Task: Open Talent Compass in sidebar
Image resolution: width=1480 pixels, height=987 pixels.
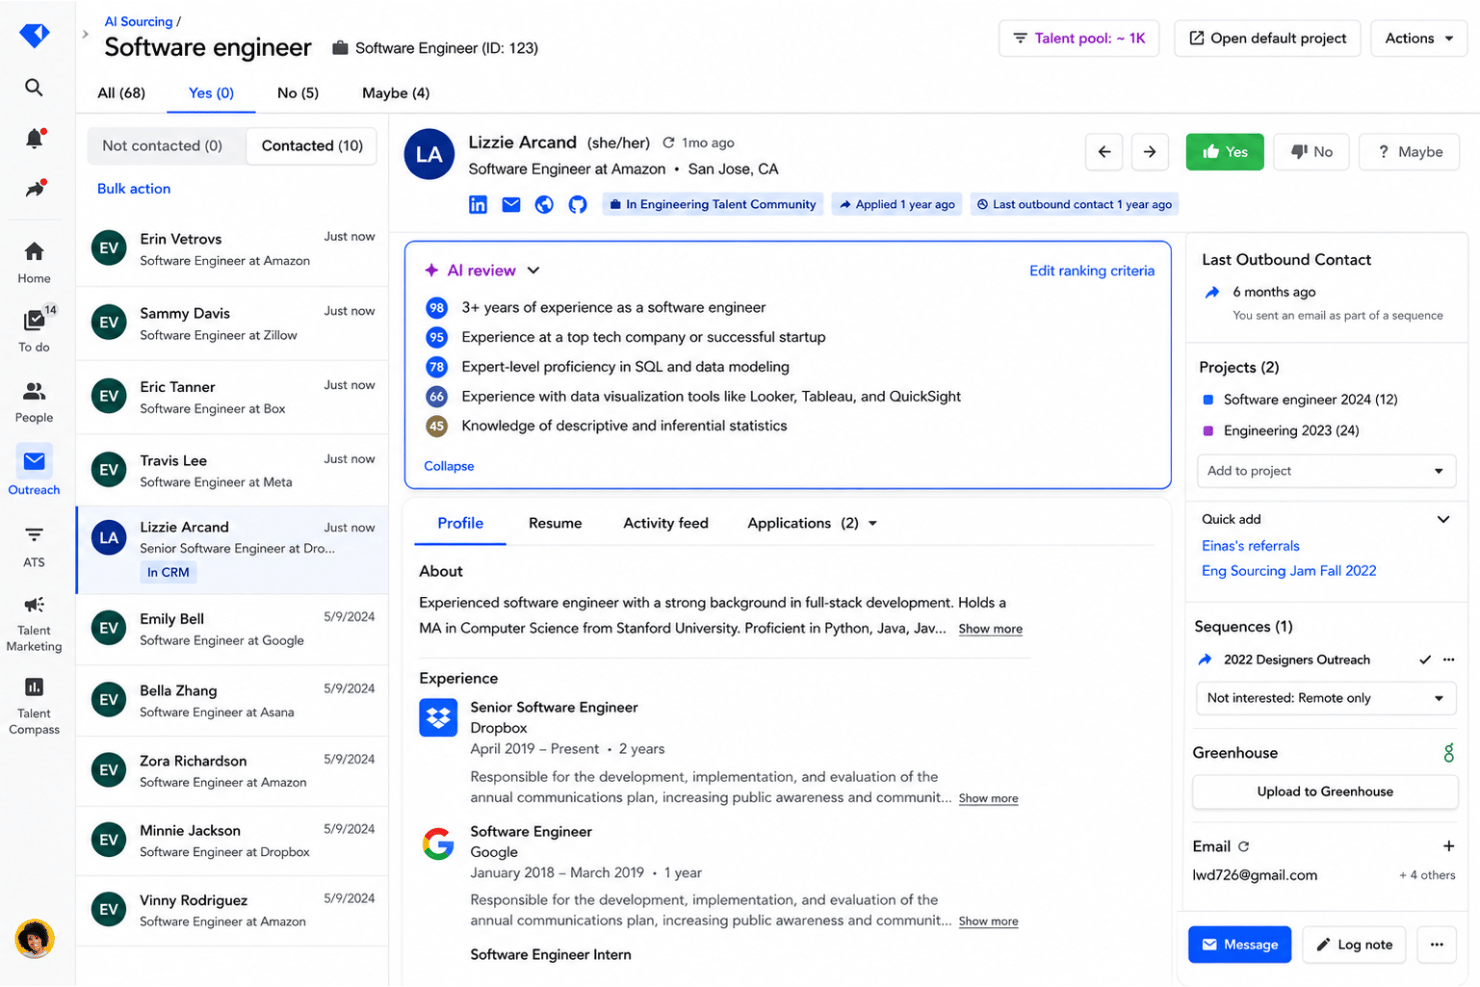Action: pos(34,706)
